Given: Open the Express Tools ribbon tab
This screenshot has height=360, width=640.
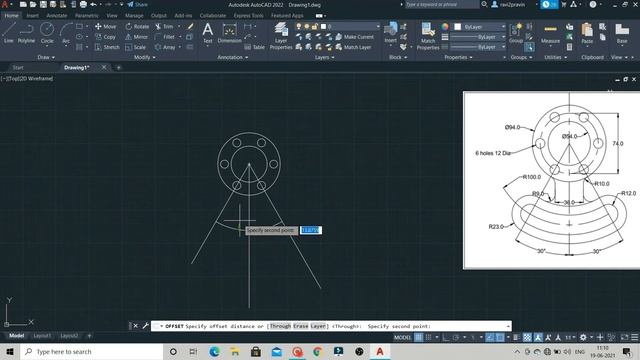Looking at the screenshot, I should point(248,16).
